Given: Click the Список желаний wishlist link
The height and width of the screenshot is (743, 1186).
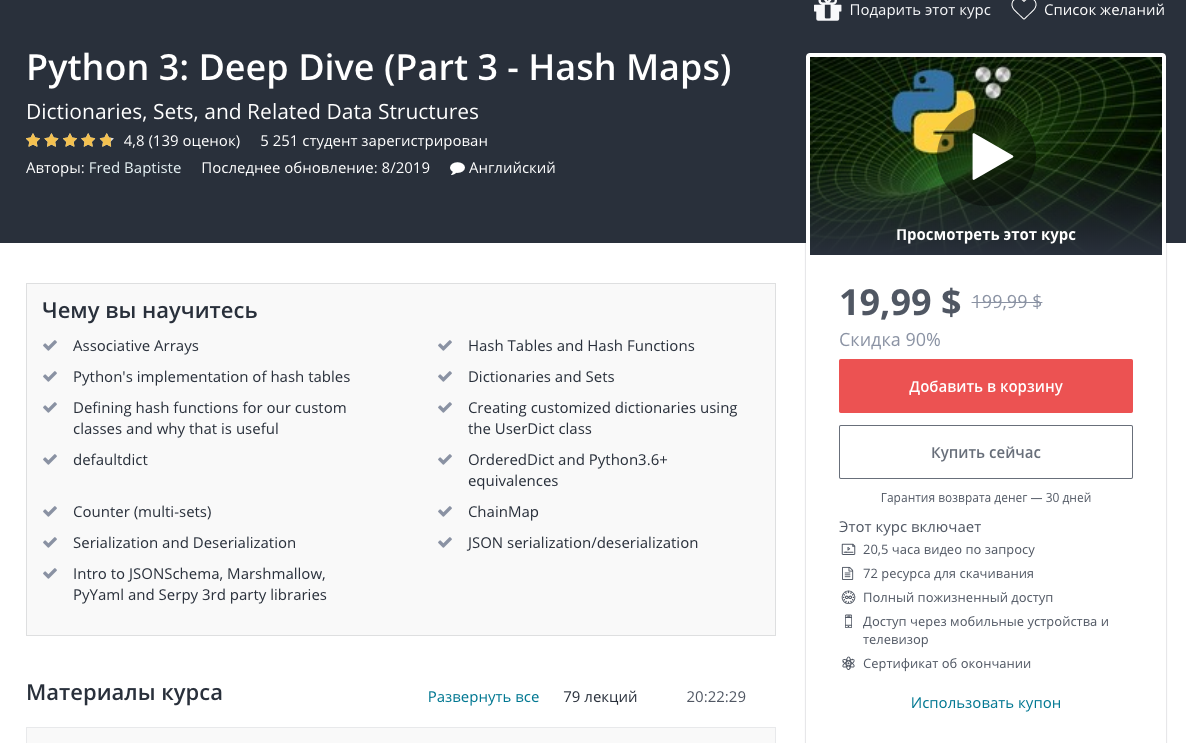Looking at the screenshot, I should pyautogui.click(x=1104, y=10).
